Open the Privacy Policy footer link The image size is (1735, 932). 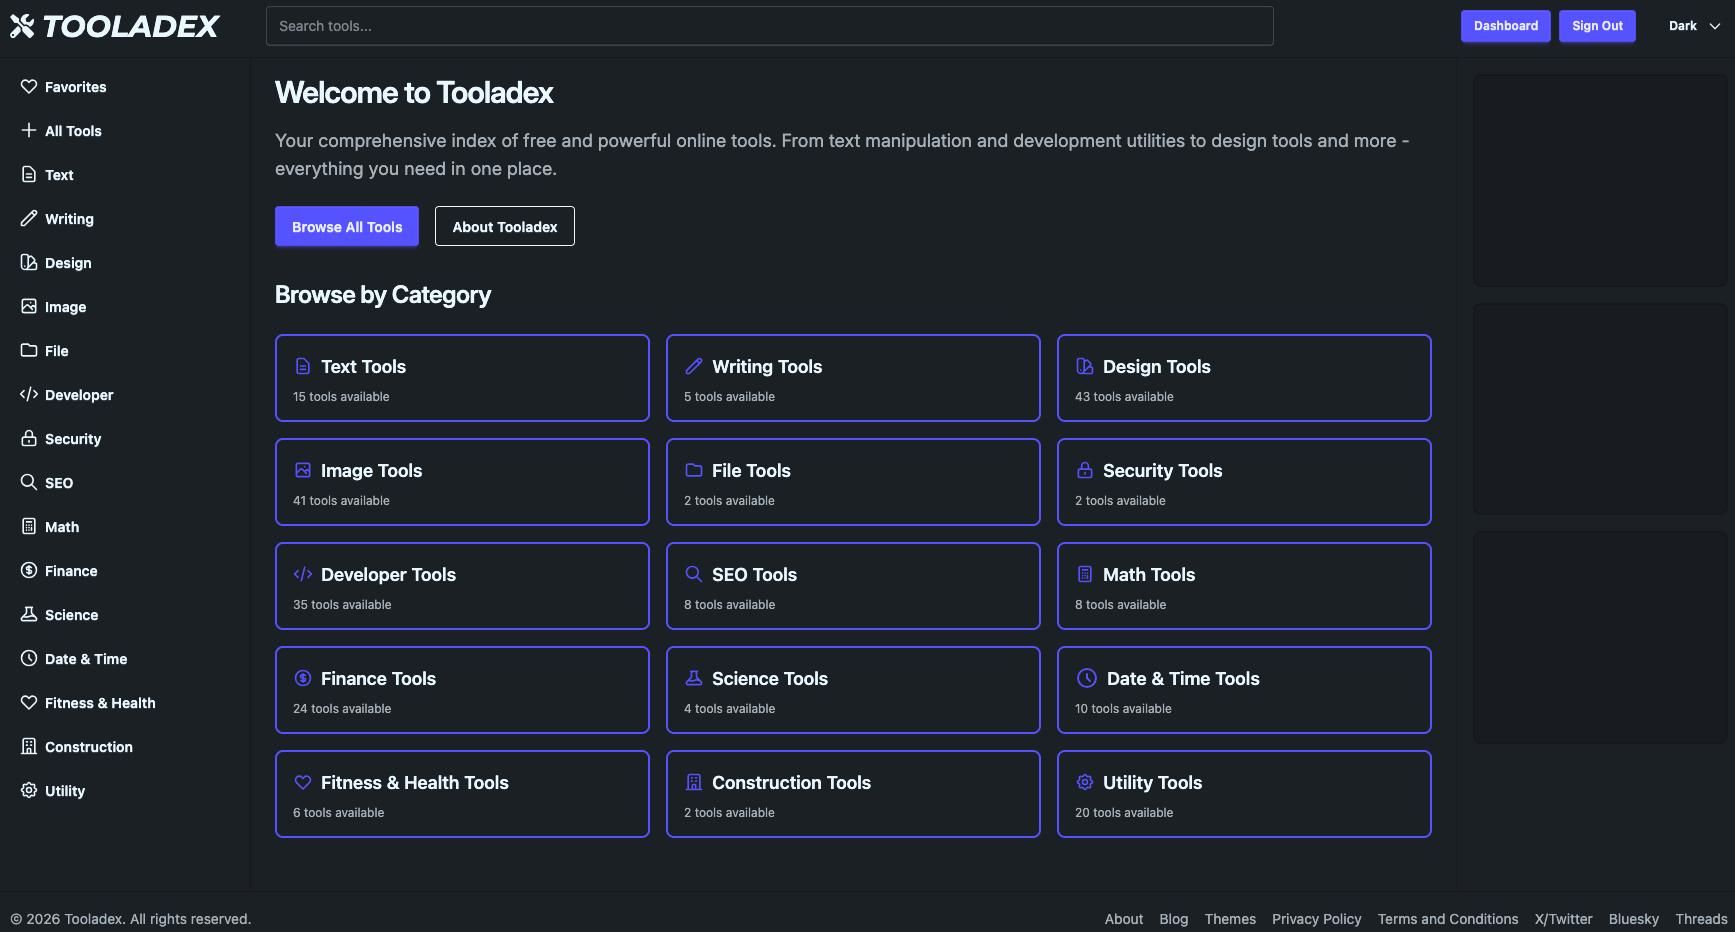[x=1316, y=919]
